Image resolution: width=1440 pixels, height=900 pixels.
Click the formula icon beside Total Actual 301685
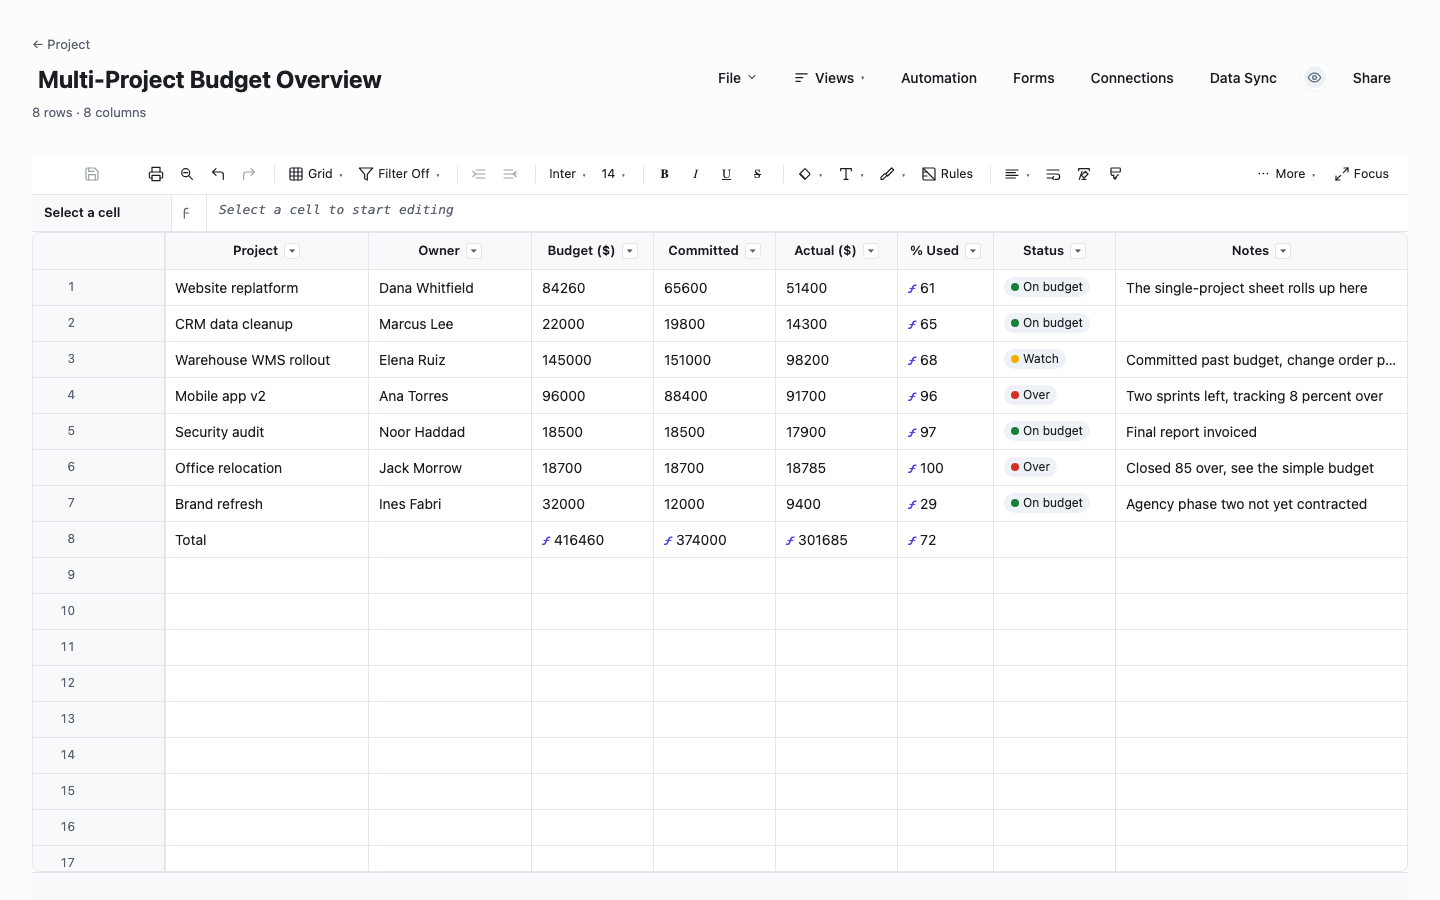pos(790,541)
